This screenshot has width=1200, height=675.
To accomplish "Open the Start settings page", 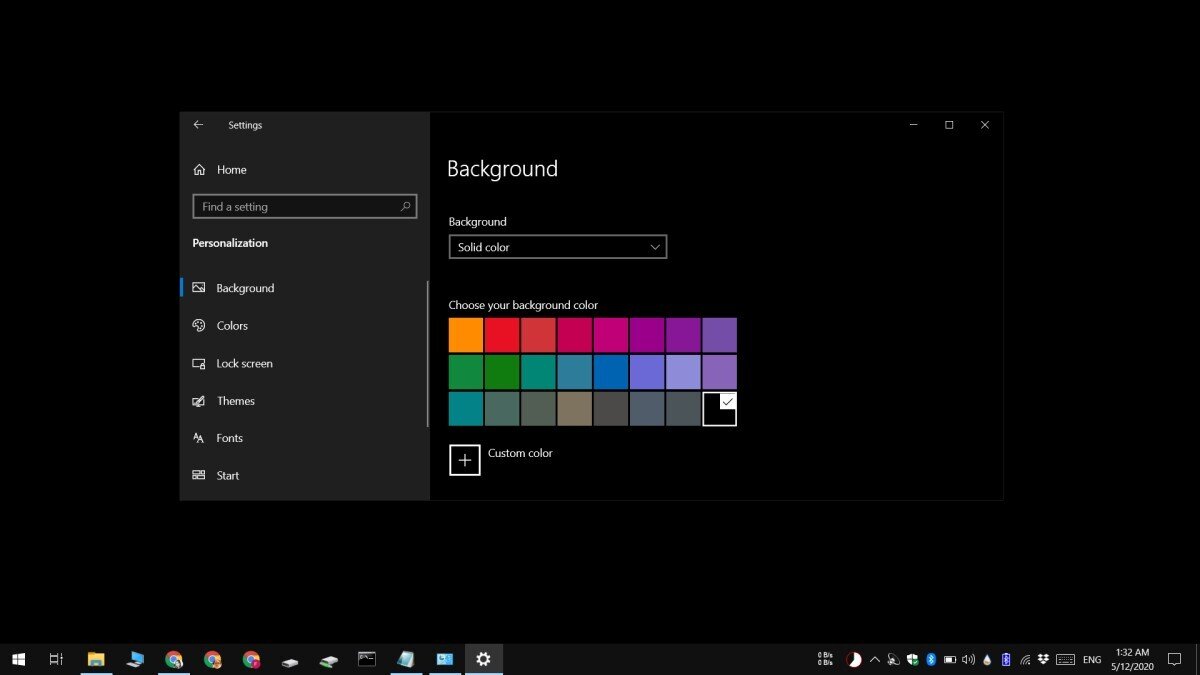I will tap(227, 476).
